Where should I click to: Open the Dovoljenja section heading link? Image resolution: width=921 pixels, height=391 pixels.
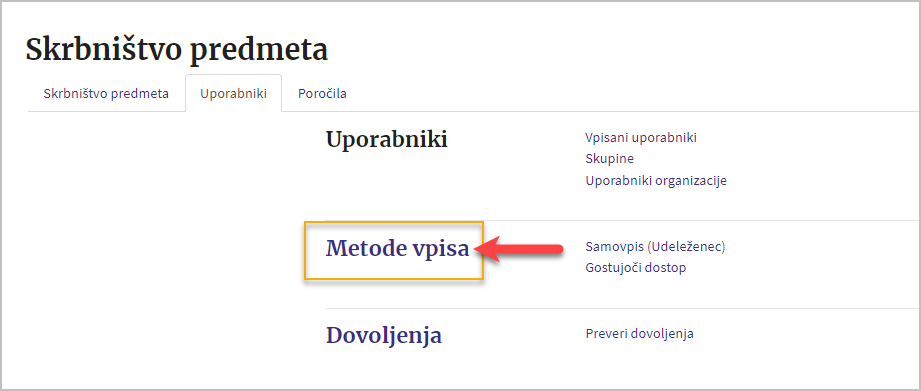tap(384, 335)
